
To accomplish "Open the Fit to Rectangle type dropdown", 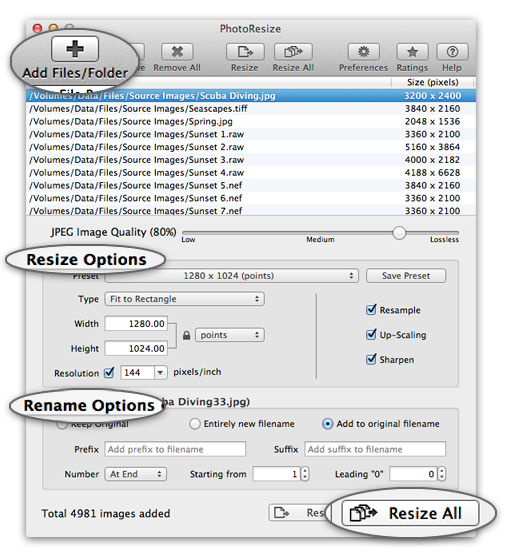I will [185, 299].
